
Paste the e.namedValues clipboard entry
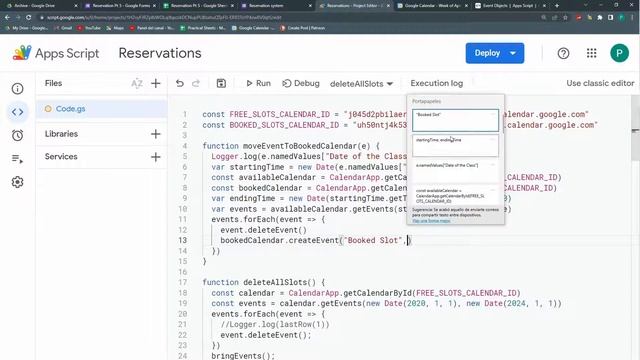point(455,171)
